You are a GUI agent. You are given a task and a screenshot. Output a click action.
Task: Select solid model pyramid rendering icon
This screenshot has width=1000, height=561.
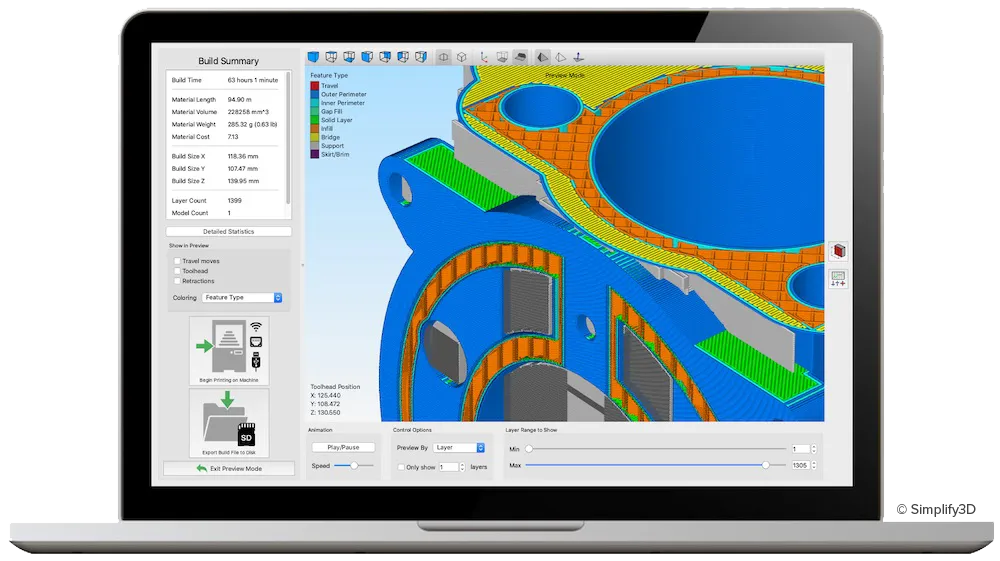(x=542, y=57)
